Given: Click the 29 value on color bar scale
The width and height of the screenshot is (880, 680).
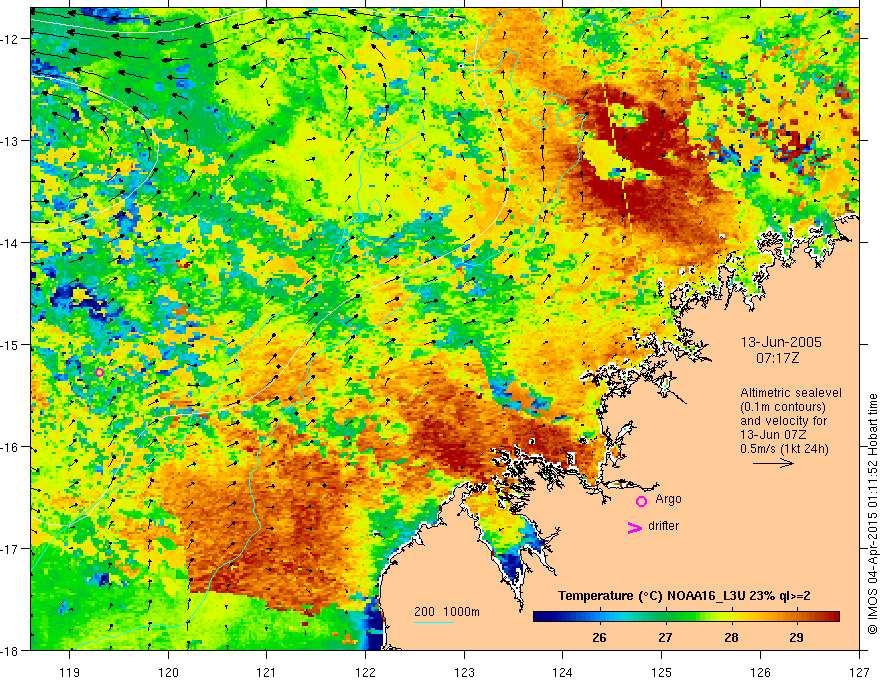Looking at the screenshot, I should (796, 637).
